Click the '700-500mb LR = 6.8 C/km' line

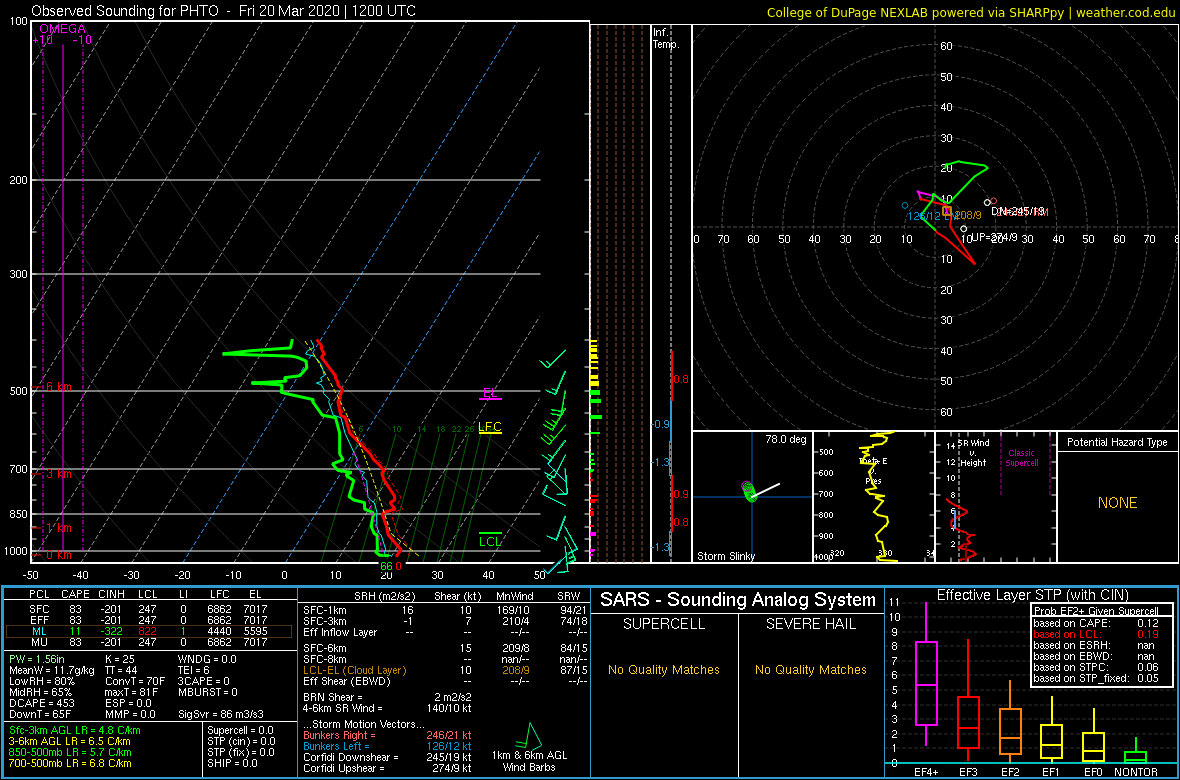point(69,765)
